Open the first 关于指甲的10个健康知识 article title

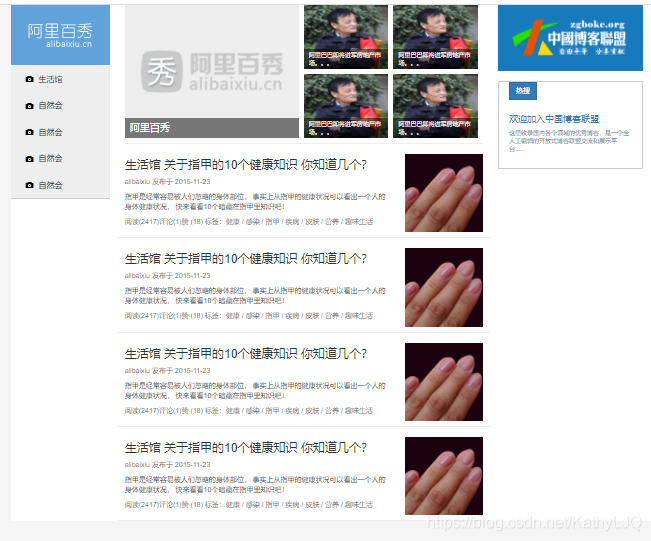pyautogui.click(x=246, y=165)
